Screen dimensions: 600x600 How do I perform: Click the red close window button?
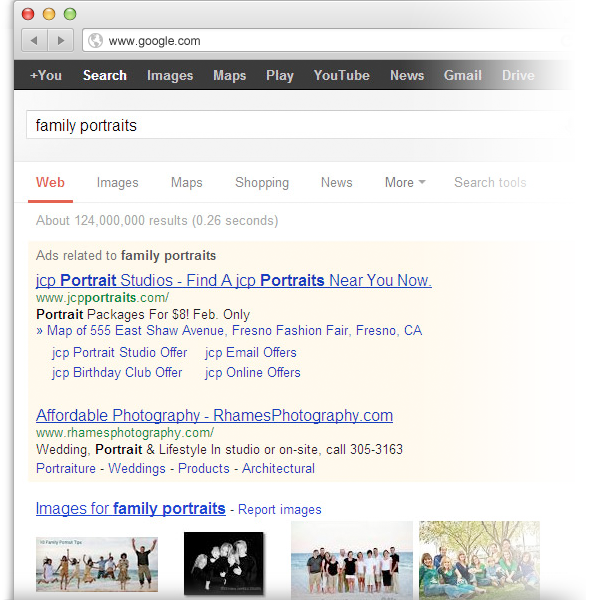[x=28, y=14]
